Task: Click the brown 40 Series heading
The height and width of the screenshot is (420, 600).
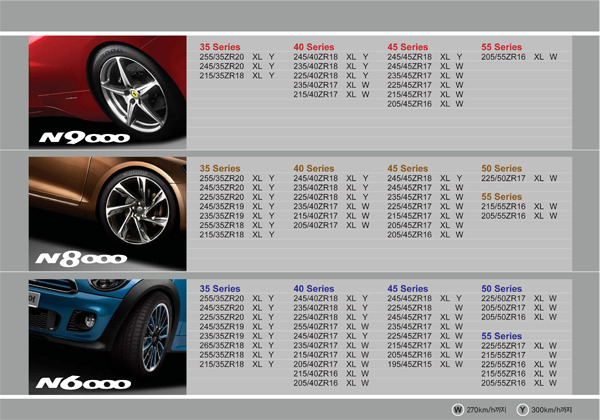Action: 314,168
